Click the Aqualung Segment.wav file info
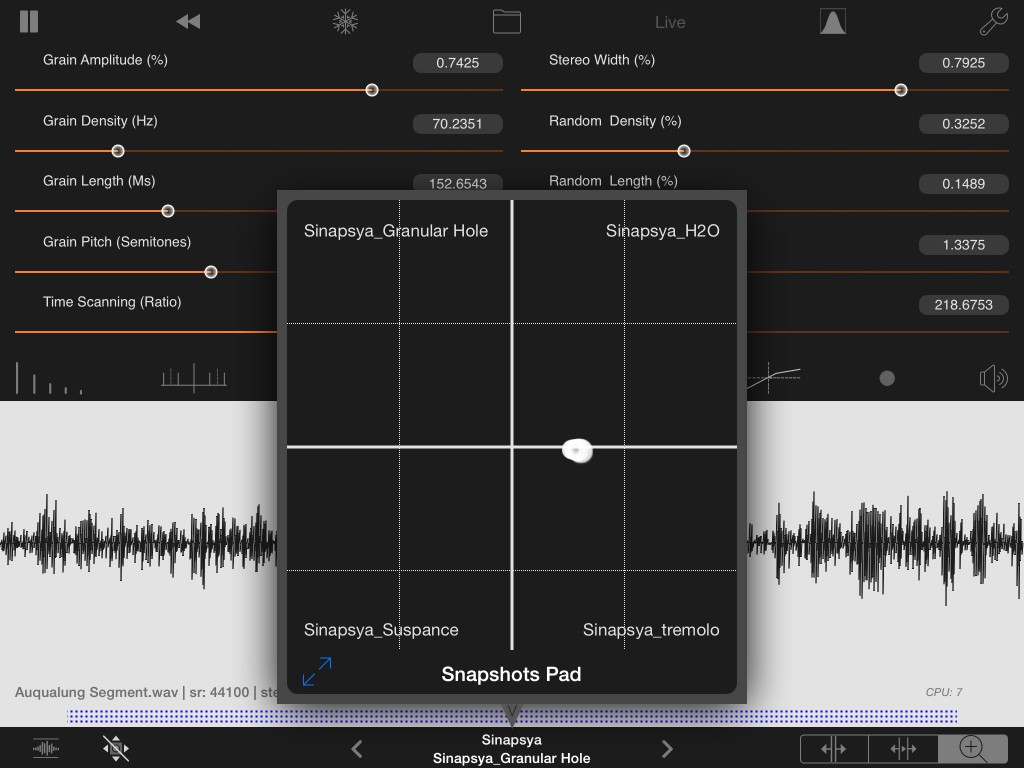This screenshot has height=768, width=1024. [x=146, y=692]
